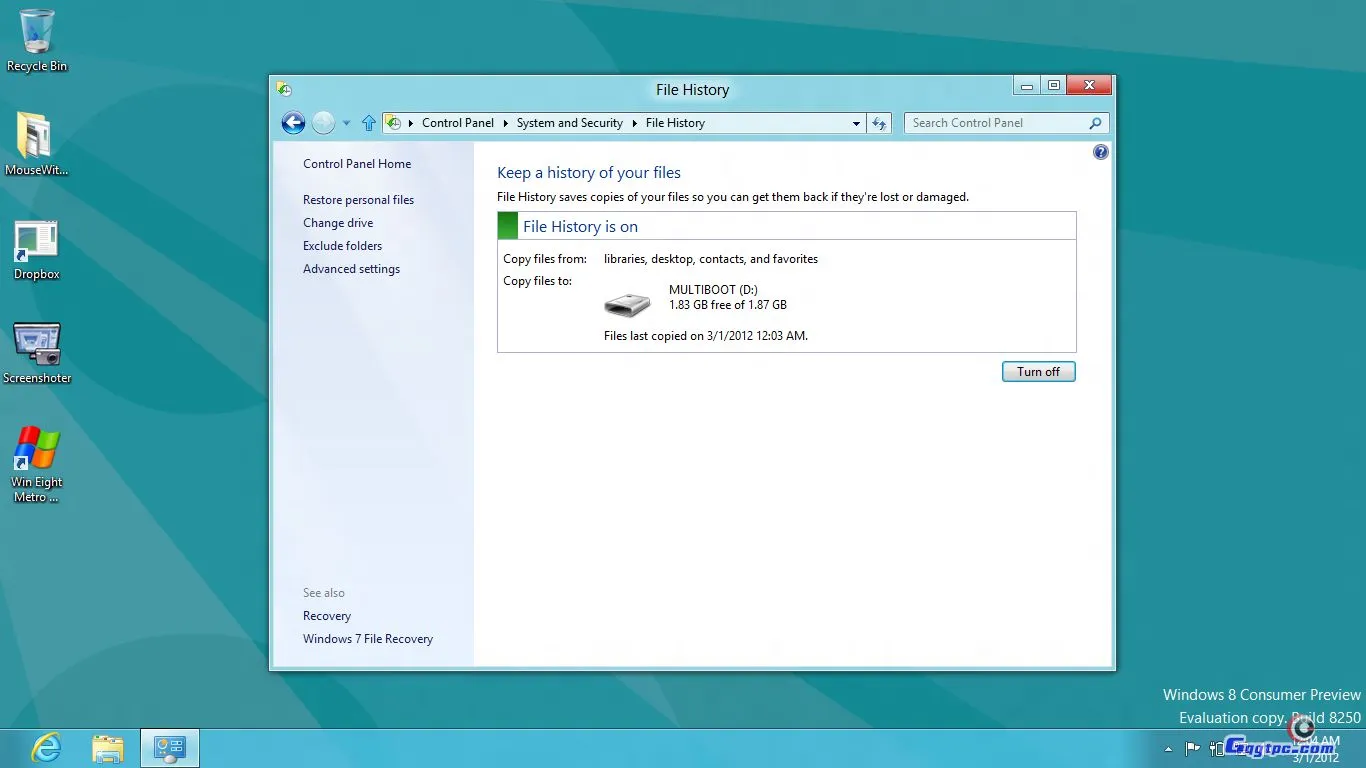The height and width of the screenshot is (768, 1366).
Task: Turn off File History
Action: 1038,372
